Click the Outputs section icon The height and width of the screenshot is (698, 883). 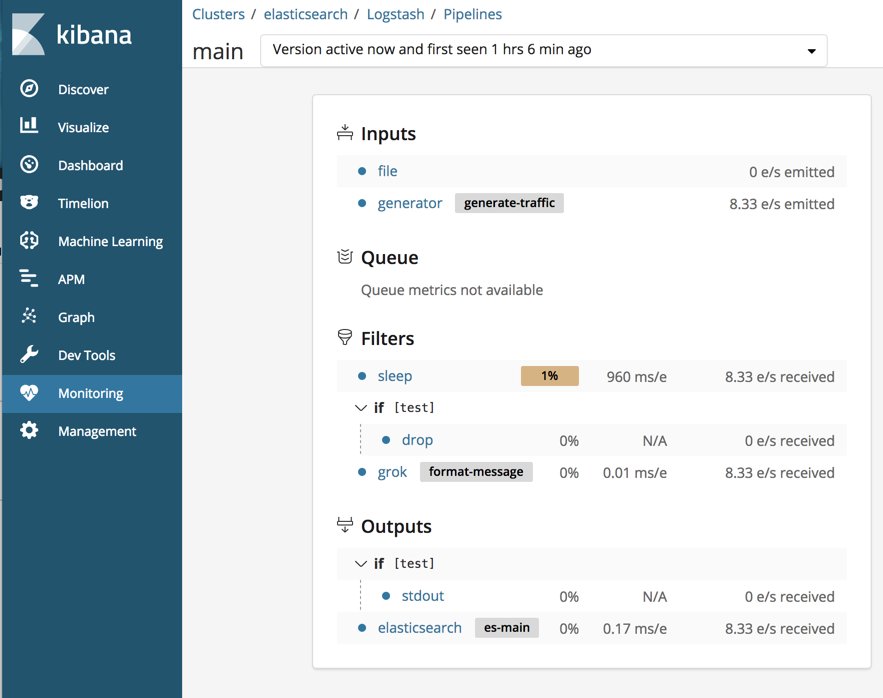[345, 524]
